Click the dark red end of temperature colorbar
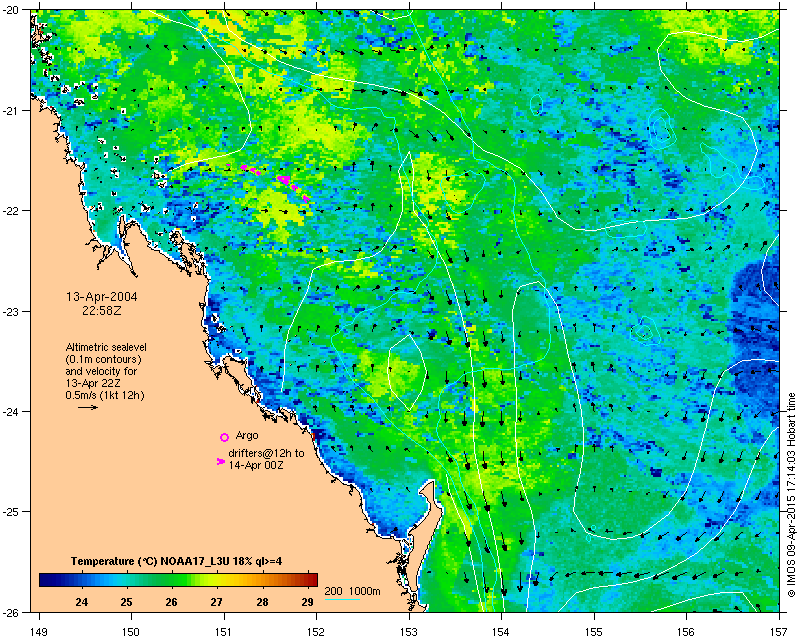The height and width of the screenshot is (640, 800). point(311,580)
